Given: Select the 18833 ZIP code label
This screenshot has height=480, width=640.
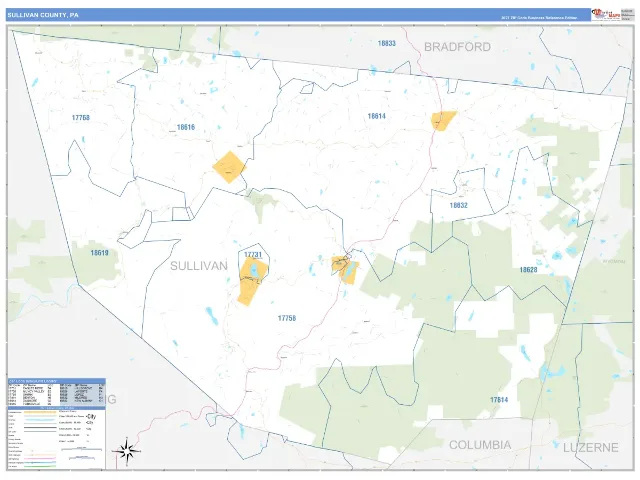Looking at the screenshot, I should pyautogui.click(x=387, y=43).
